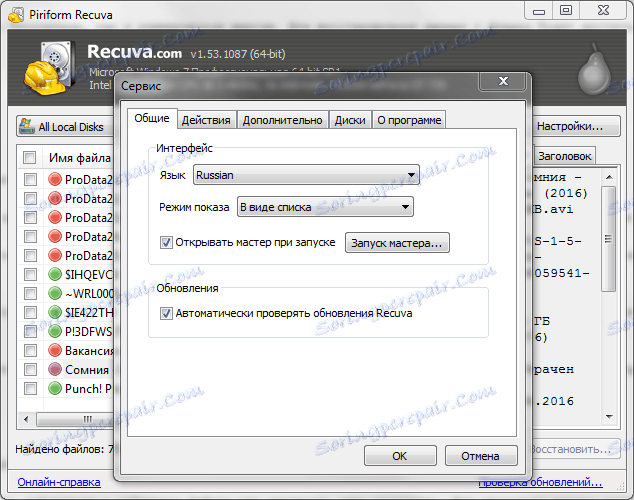Select the P!3DFWS file row
The height and width of the screenshot is (500, 634).
click(x=66, y=331)
